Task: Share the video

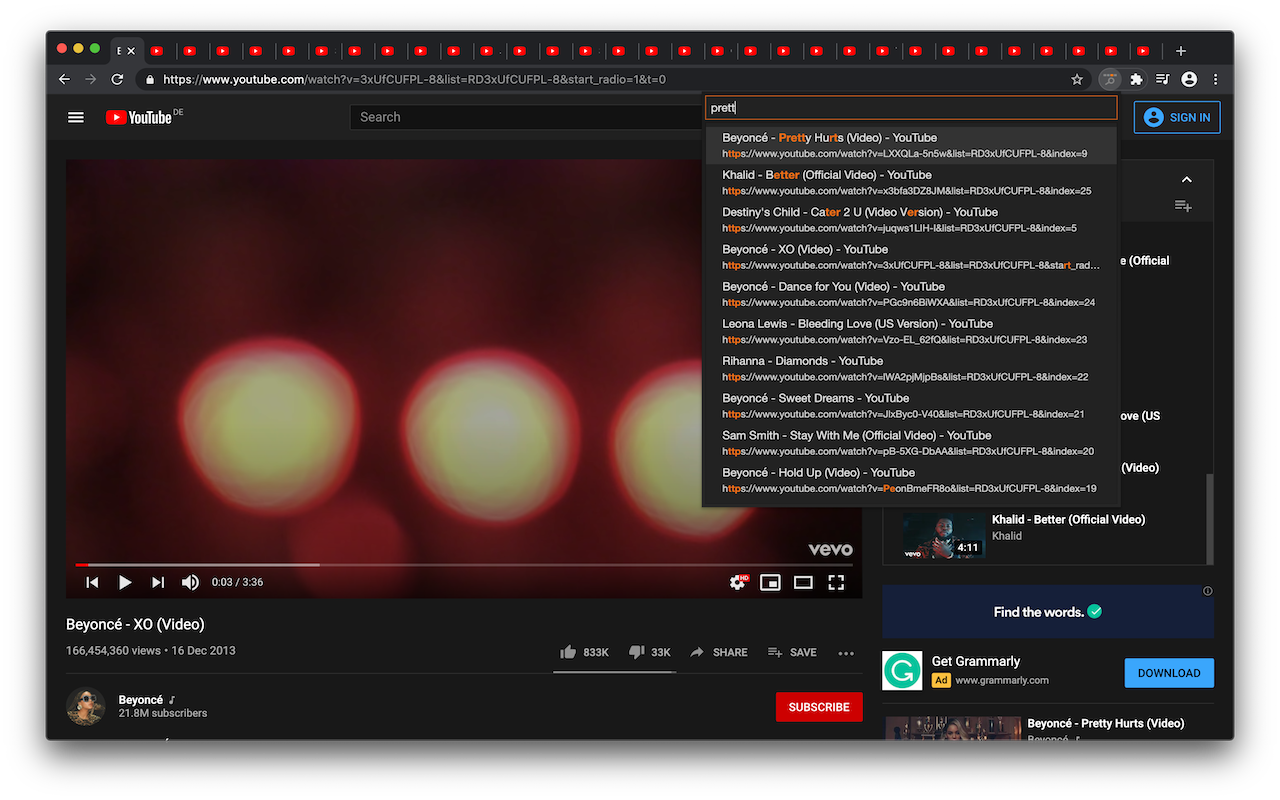Action: (x=718, y=652)
